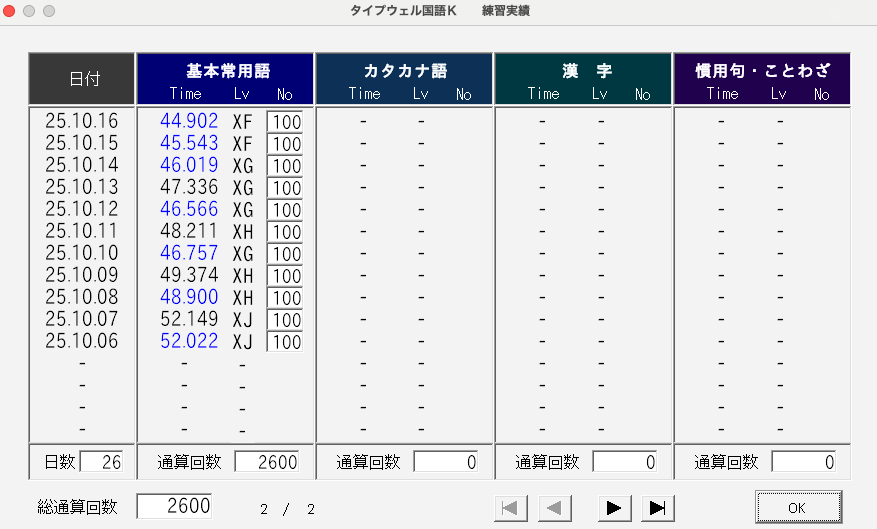Click the 日数 label
This screenshot has height=529, width=877.
[59, 462]
